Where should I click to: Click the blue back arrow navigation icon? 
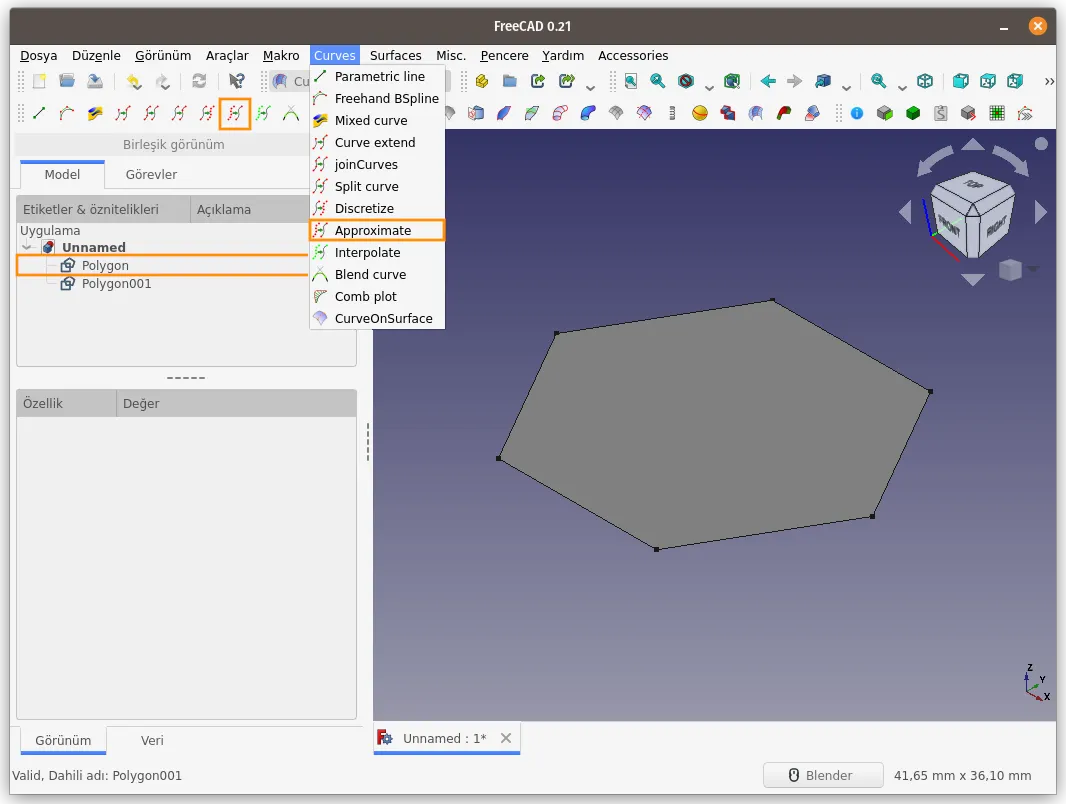point(768,82)
